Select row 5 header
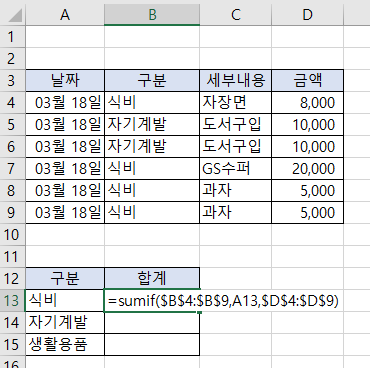 tap(12, 125)
